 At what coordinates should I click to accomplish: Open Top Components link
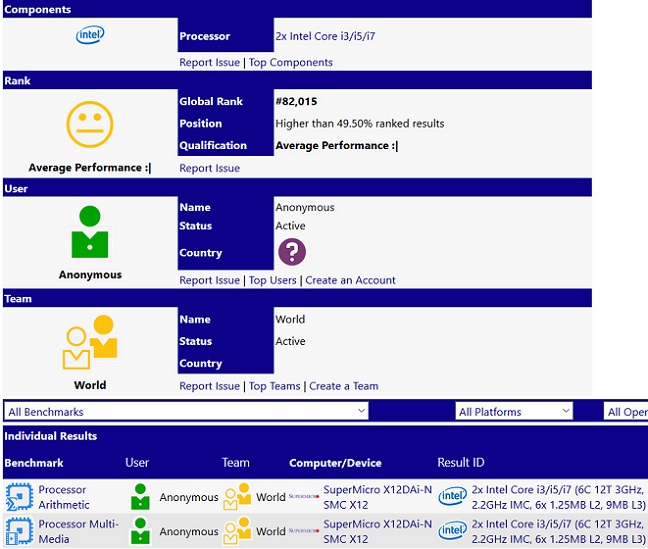[x=291, y=62]
